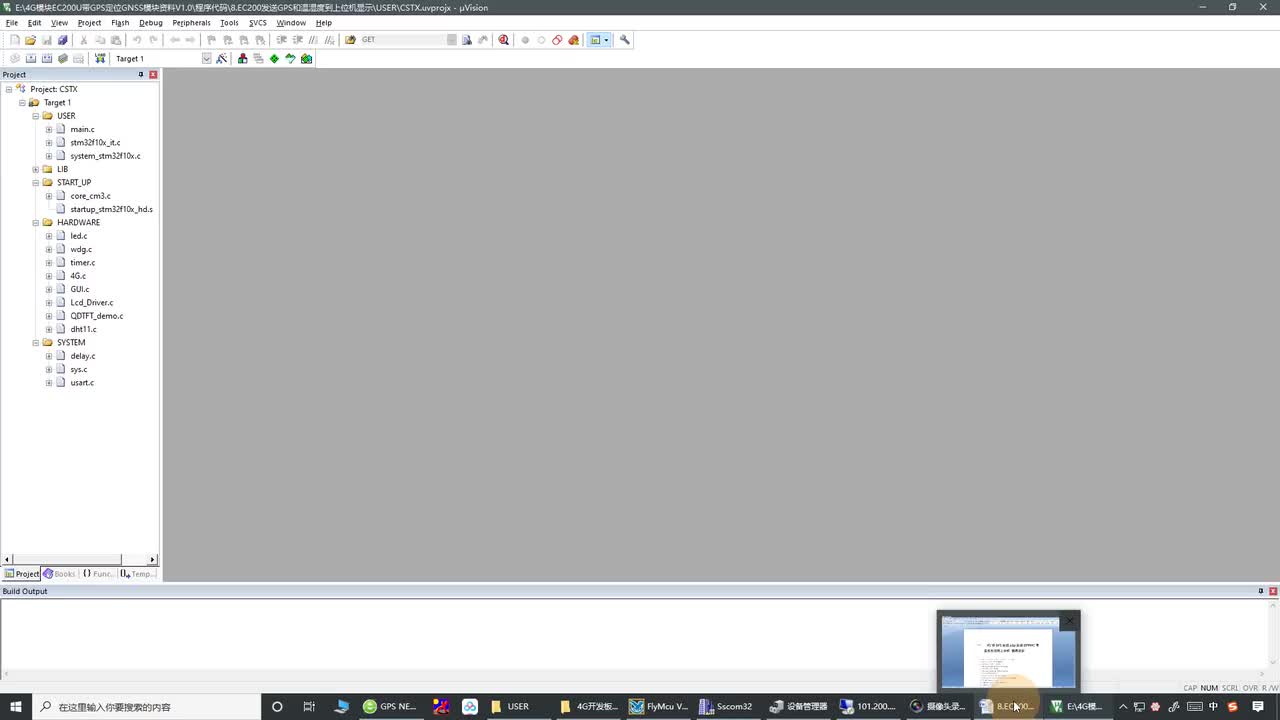The height and width of the screenshot is (720, 1280).
Task: Click the Save All toolbar icon
Action: coord(63,40)
